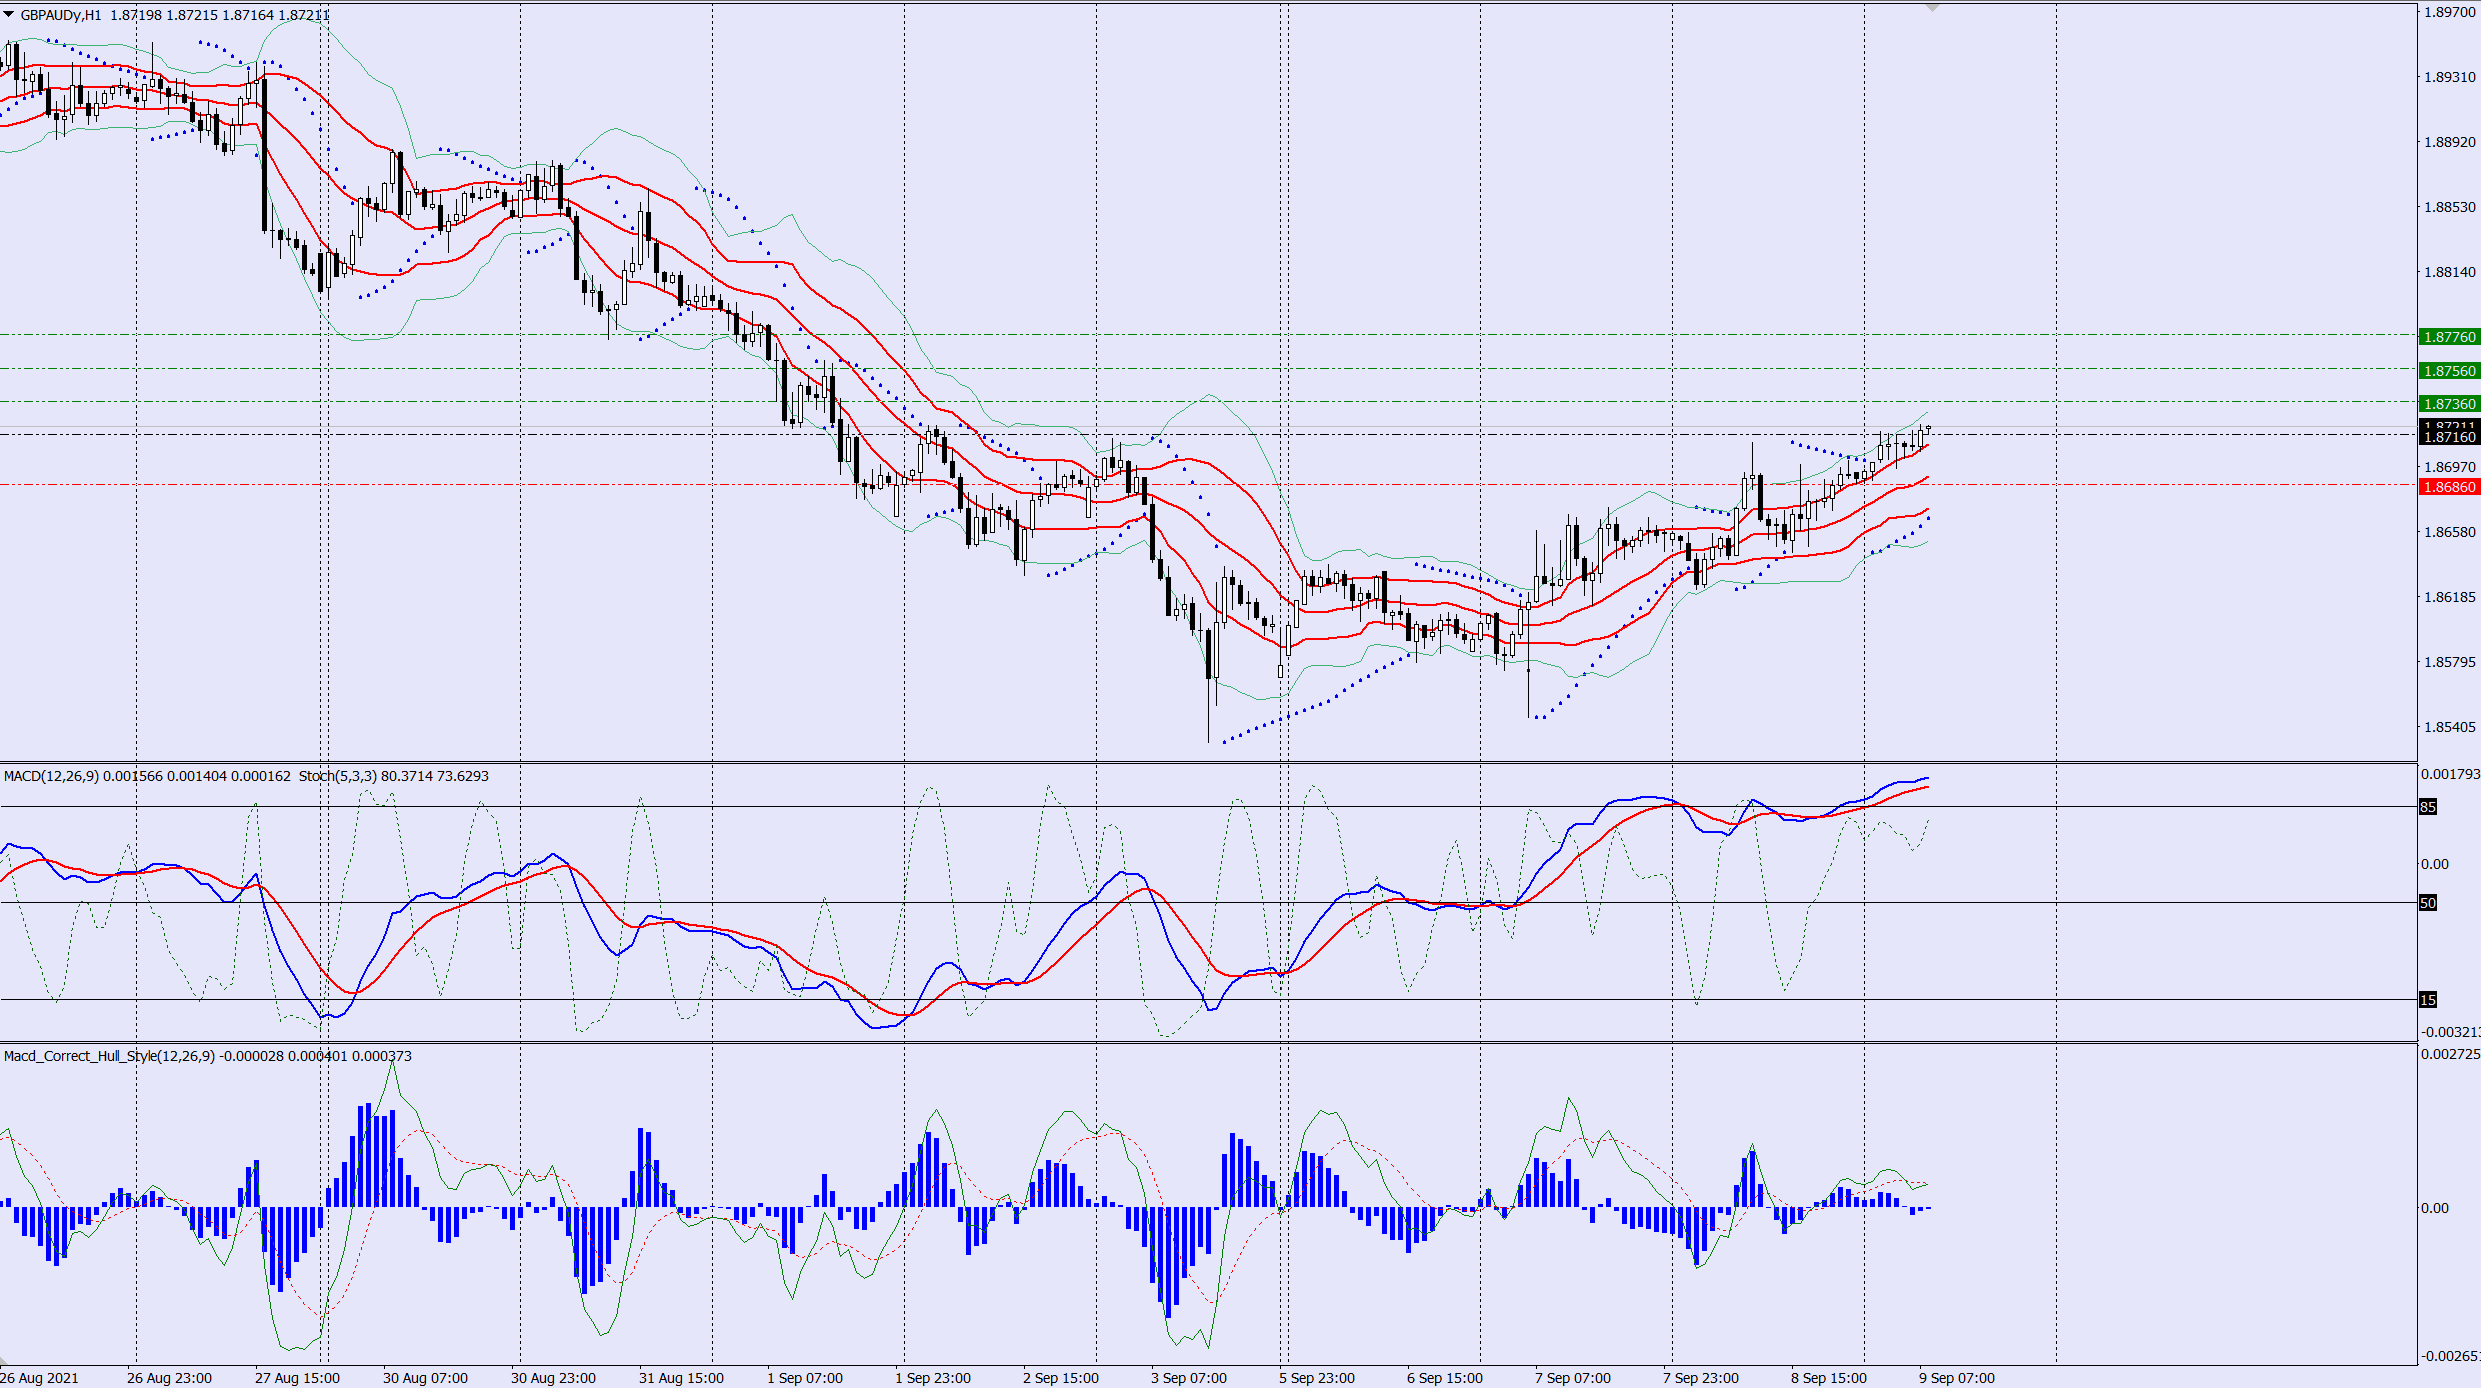Click the 85 stochastic level label

2428,807
